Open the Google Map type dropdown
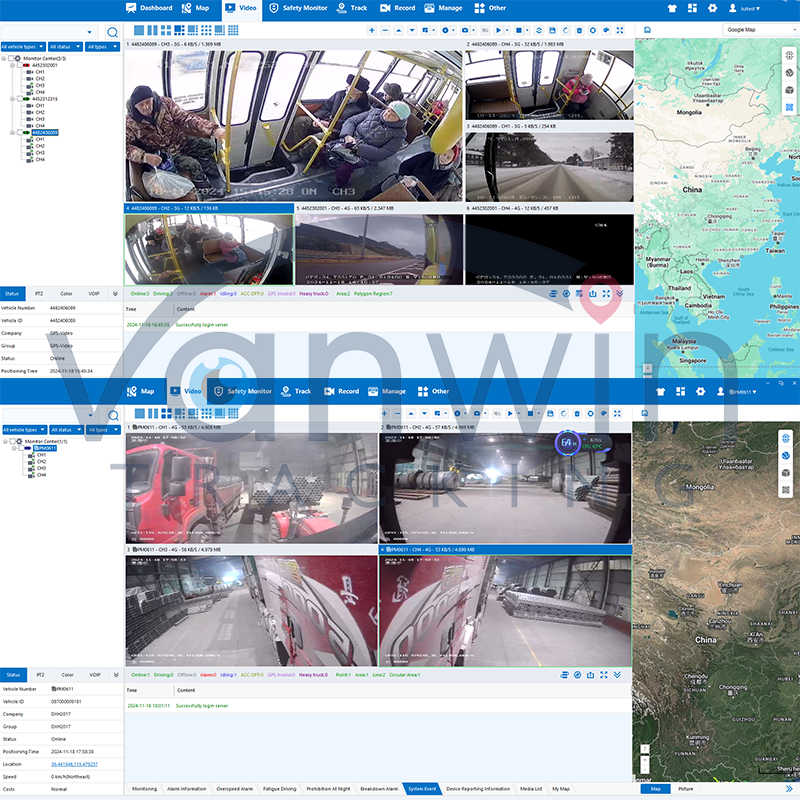800x800 pixels. pyautogui.click(x=758, y=30)
